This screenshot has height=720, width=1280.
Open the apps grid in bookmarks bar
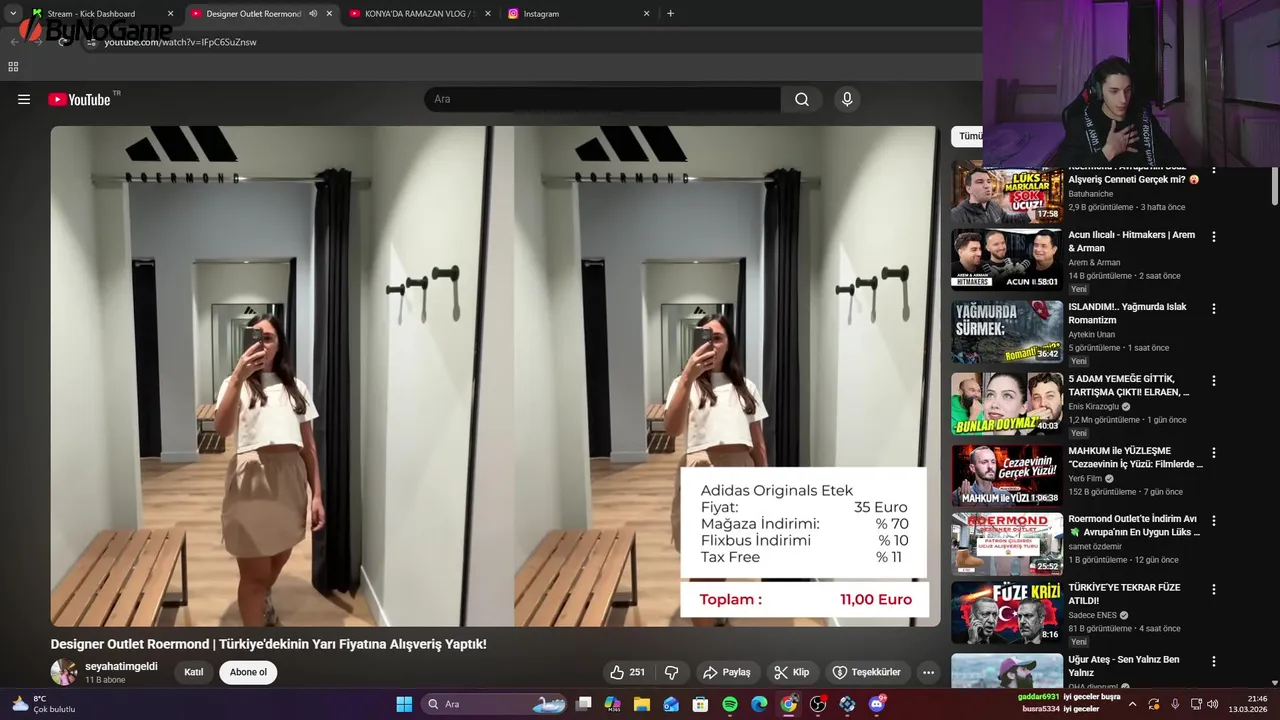pyautogui.click(x=13, y=67)
